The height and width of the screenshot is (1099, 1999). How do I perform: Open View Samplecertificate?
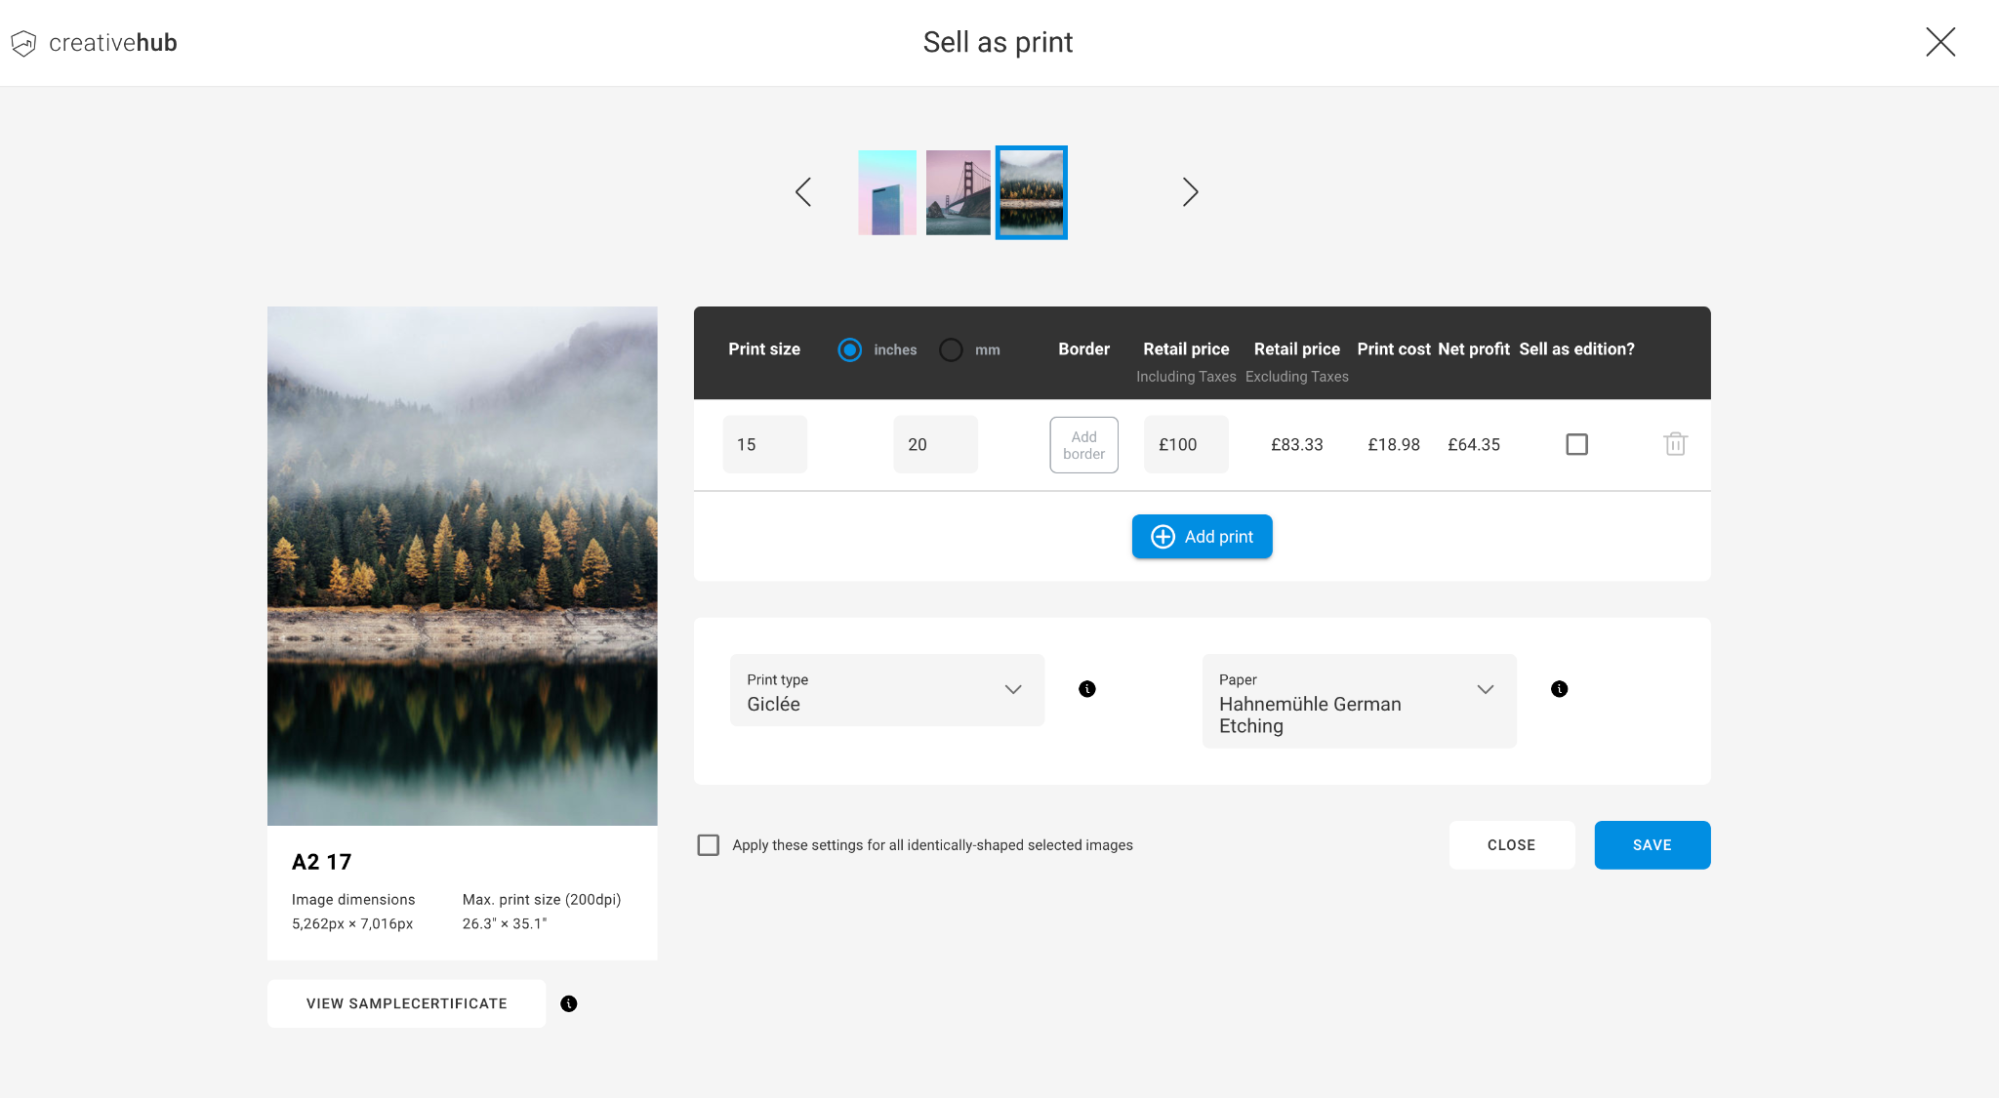(x=406, y=1004)
